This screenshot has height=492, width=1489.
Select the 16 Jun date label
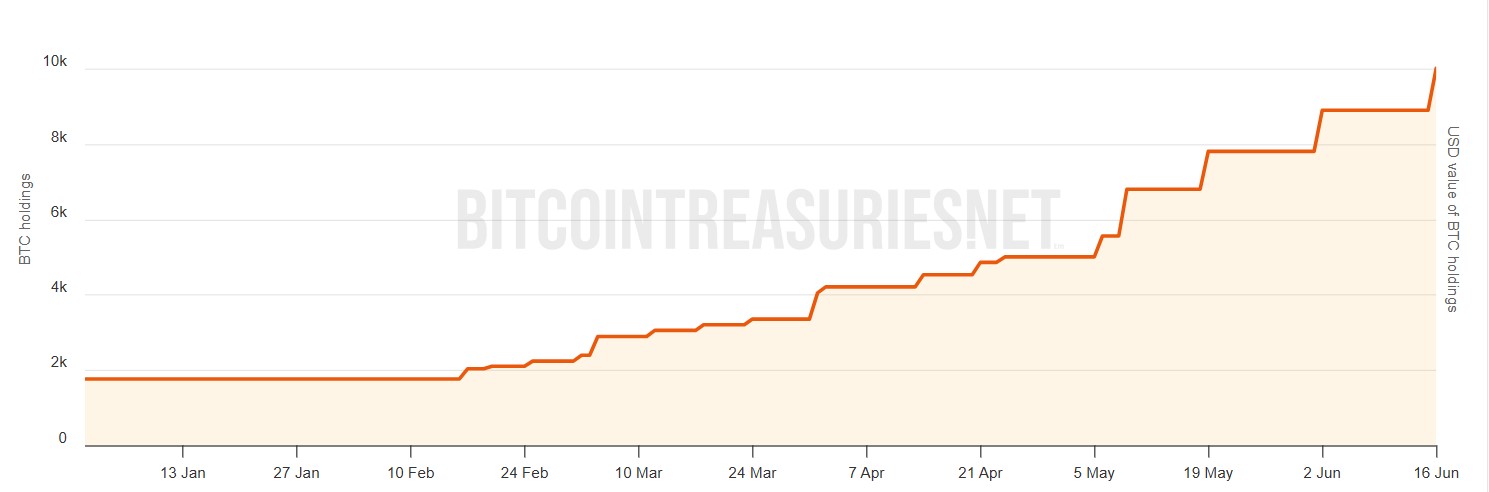(x=1436, y=472)
